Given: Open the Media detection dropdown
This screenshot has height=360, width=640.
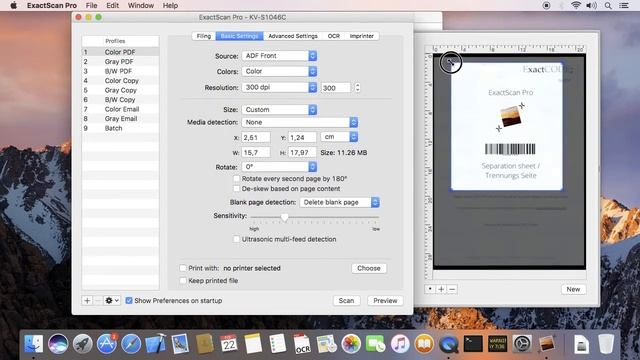Looking at the screenshot, I should 300,122.
